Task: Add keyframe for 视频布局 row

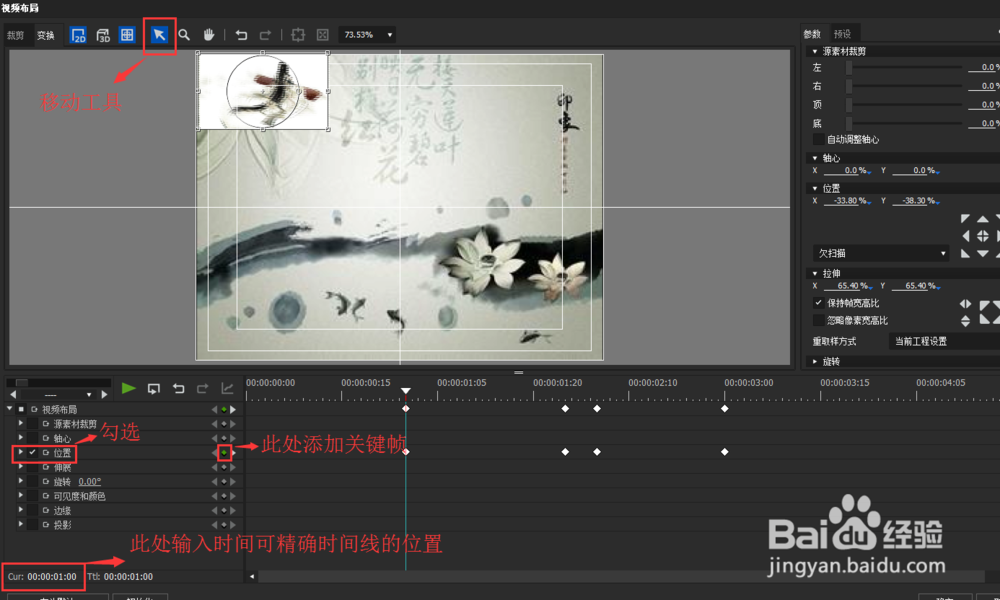Action: [x=224, y=409]
